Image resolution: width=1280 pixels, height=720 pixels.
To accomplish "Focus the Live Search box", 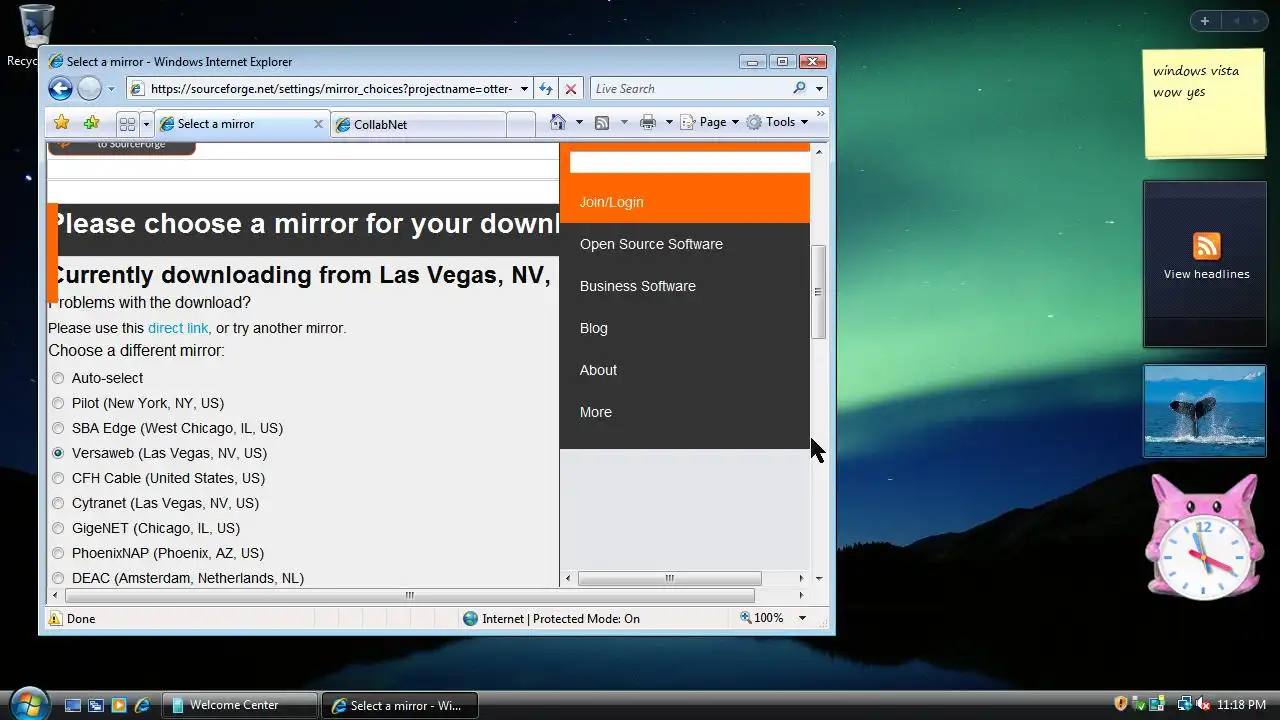I will (690, 89).
